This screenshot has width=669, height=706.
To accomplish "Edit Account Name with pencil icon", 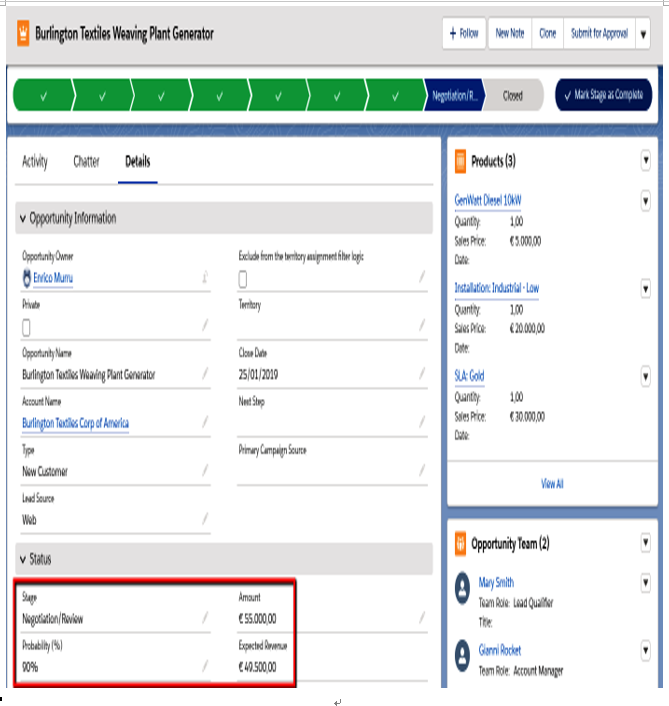I will pyautogui.click(x=205, y=422).
